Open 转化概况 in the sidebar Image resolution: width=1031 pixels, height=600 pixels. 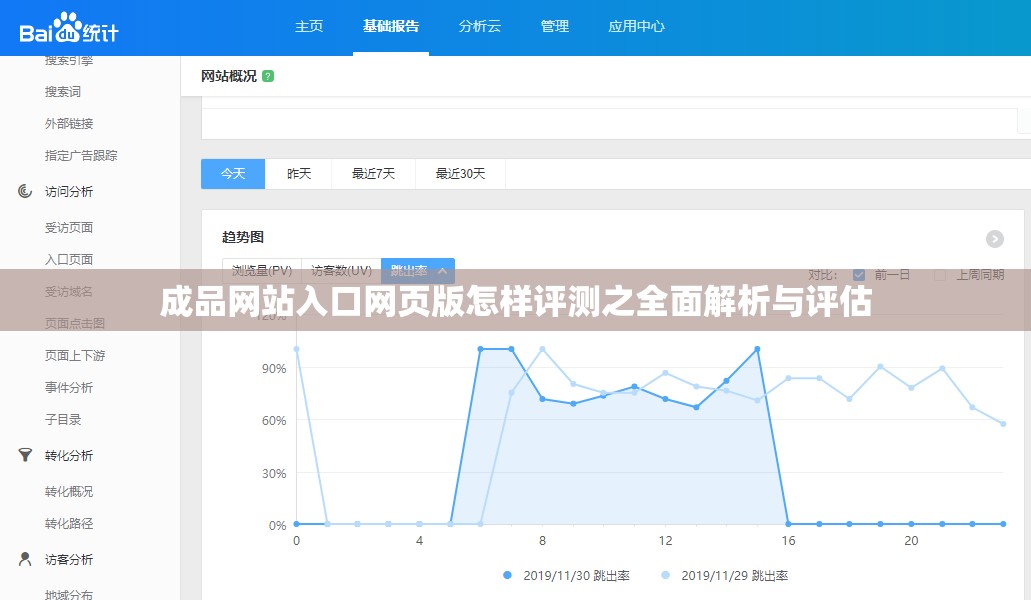coord(69,492)
